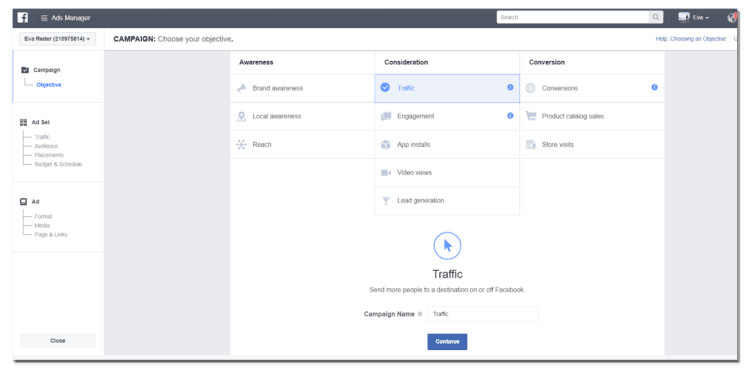750x369 pixels.
Task: Open the Ads Manager hamburger menu
Action: 44,18
